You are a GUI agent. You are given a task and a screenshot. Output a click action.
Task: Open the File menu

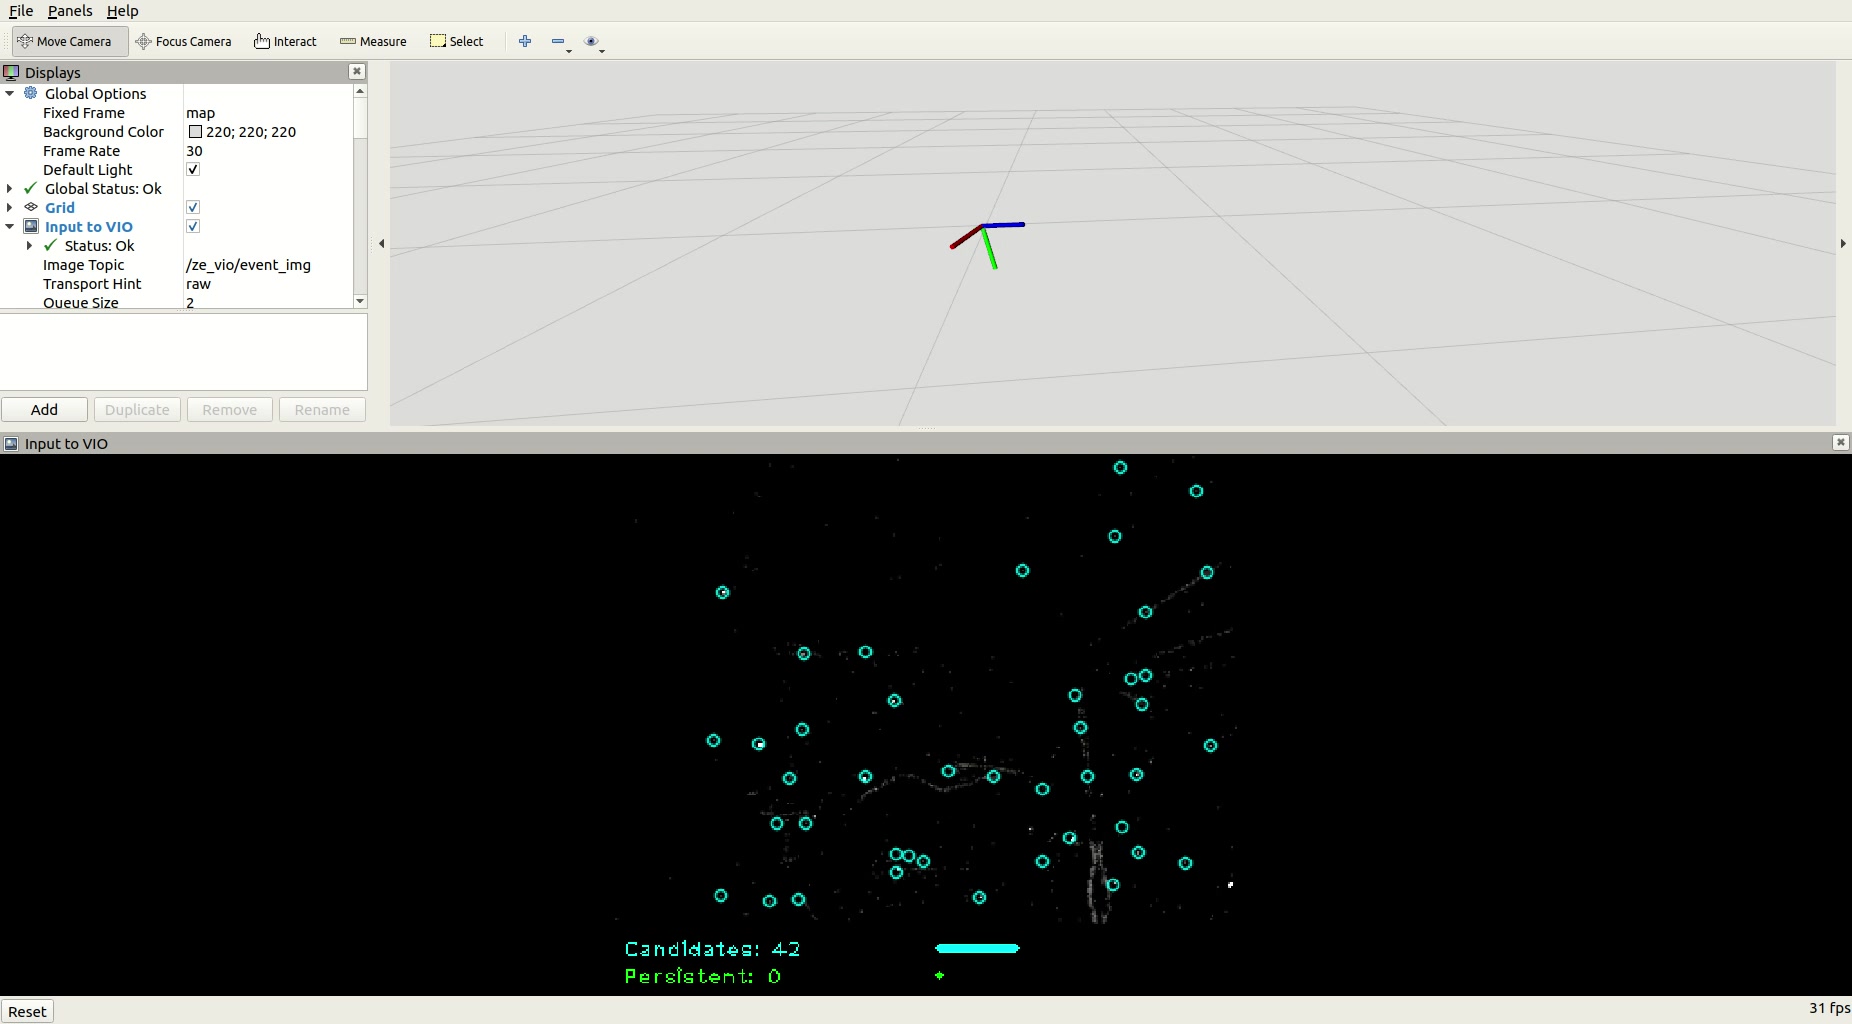21,11
